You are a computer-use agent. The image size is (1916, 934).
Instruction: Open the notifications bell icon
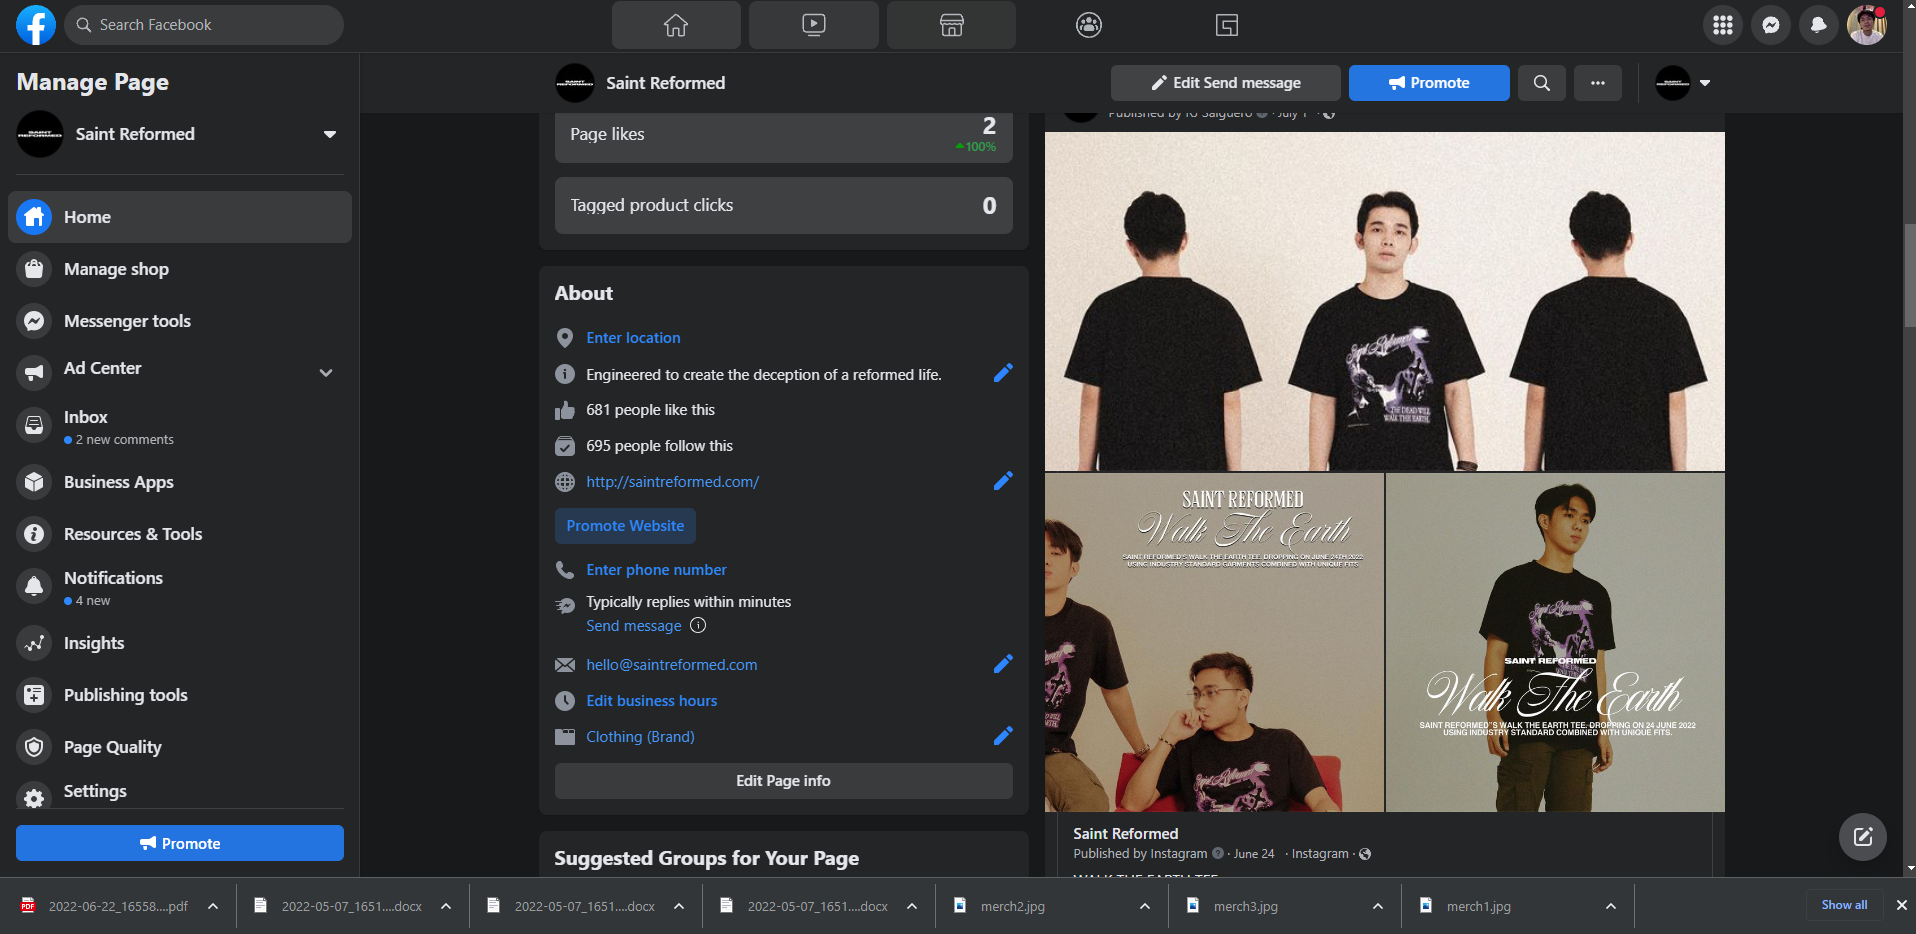pos(1819,25)
